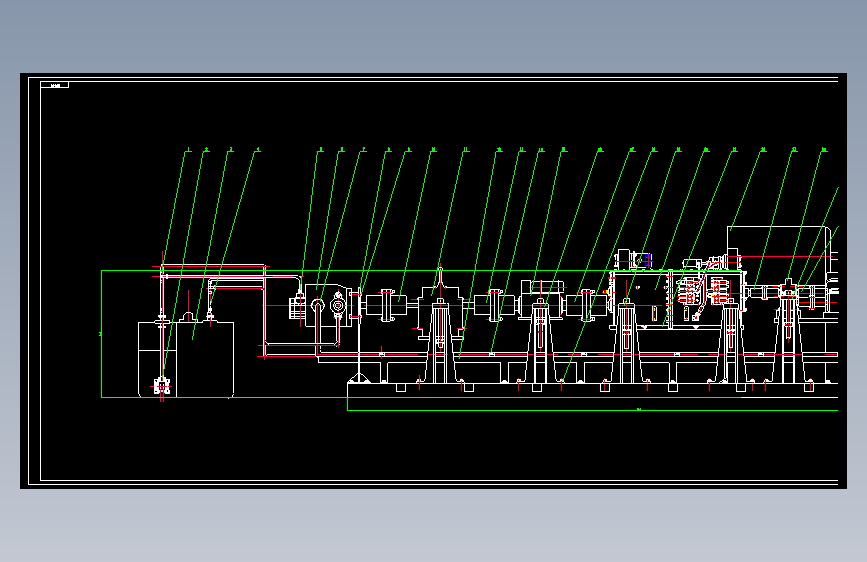The width and height of the screenshot is (867, 562).
Task: Click the triangular support under the gearbox
Action: coord(359,378)
